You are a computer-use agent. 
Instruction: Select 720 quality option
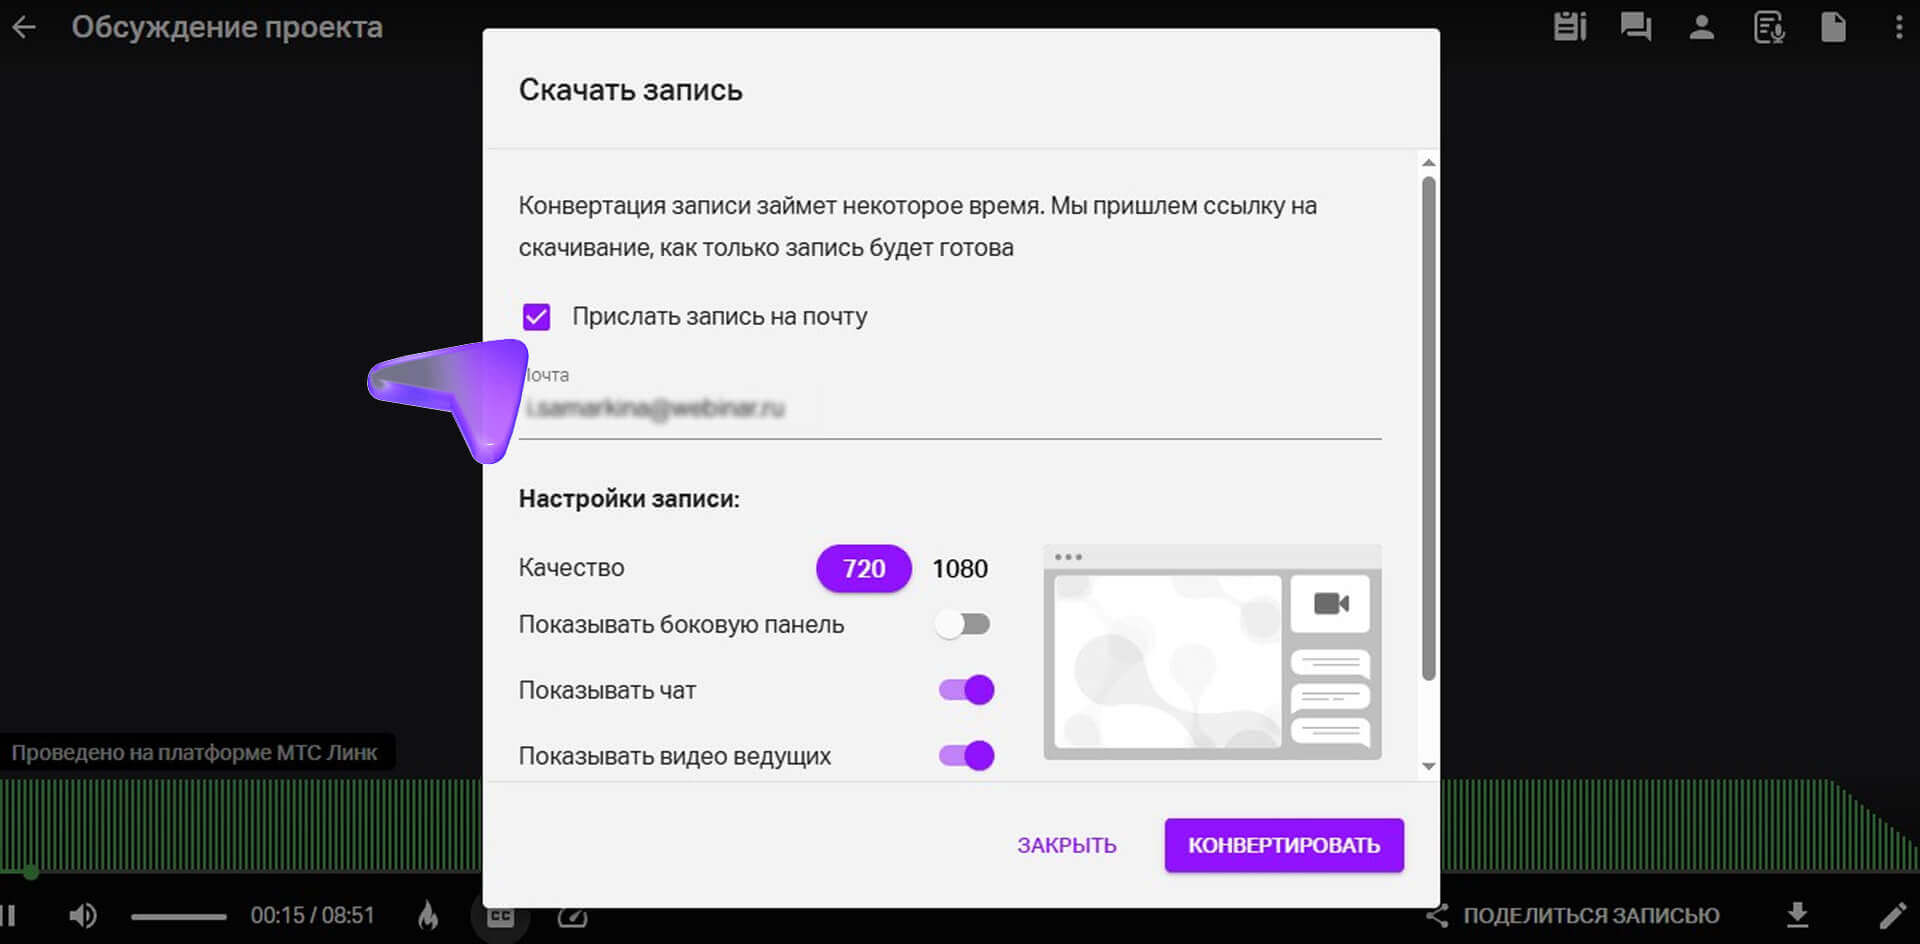pyautogui.click(x=863, y=569)
